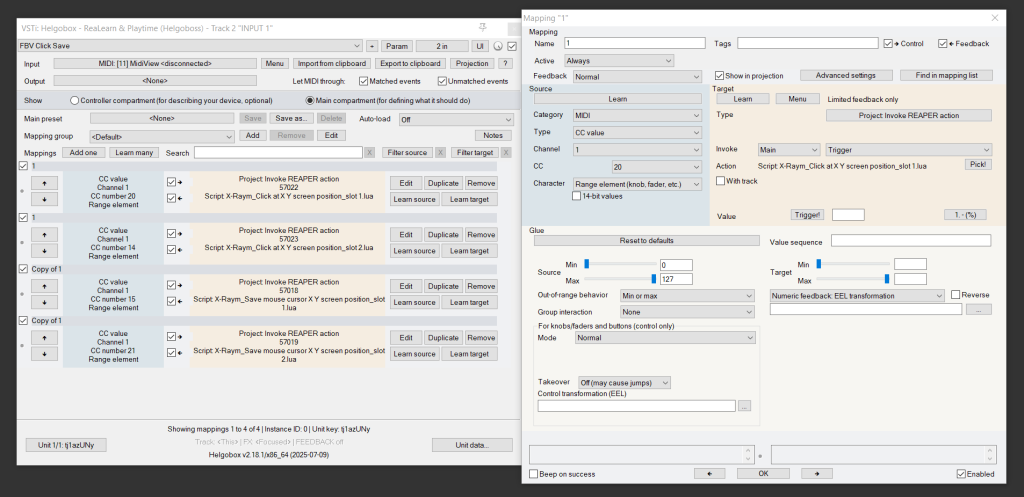Open the Control transformation EEL editor ellipsis button

pos(744,406)
